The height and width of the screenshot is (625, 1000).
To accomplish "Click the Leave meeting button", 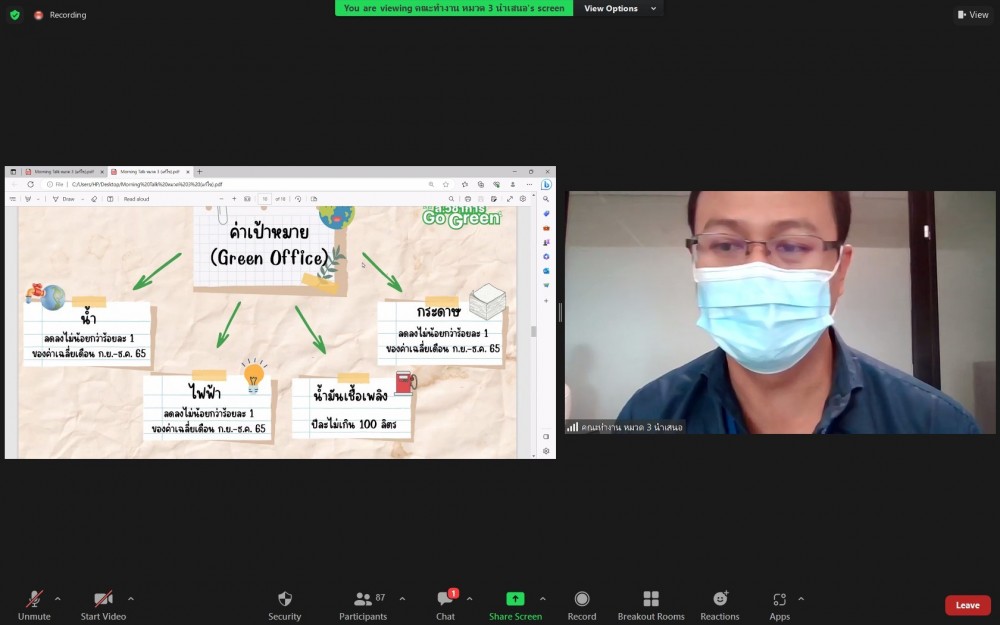I will 967,605.
